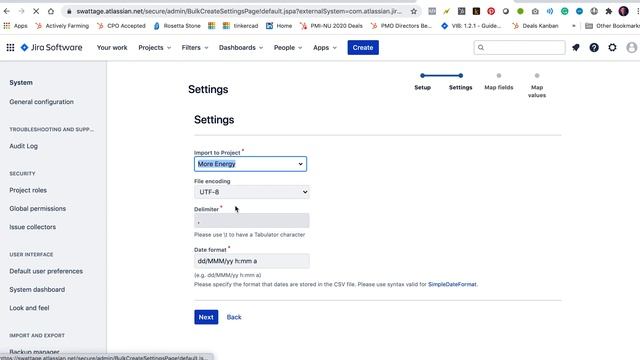Open the Deals Kanban bookmark

click(x=535, y=26)
